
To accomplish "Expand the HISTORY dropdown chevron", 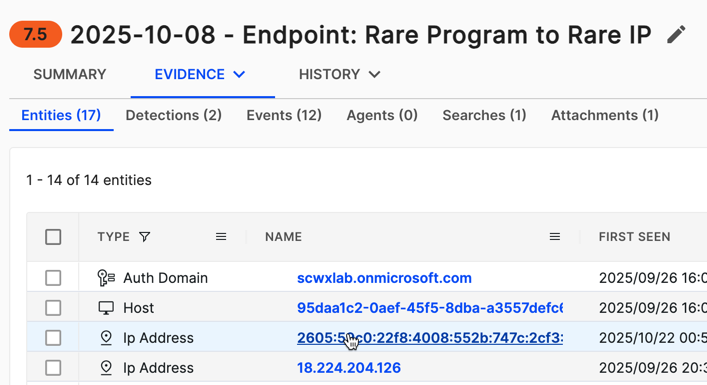I will [375, 74].
